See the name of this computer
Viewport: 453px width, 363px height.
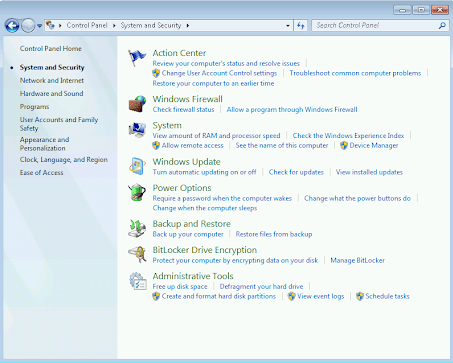tap(282, 145)
